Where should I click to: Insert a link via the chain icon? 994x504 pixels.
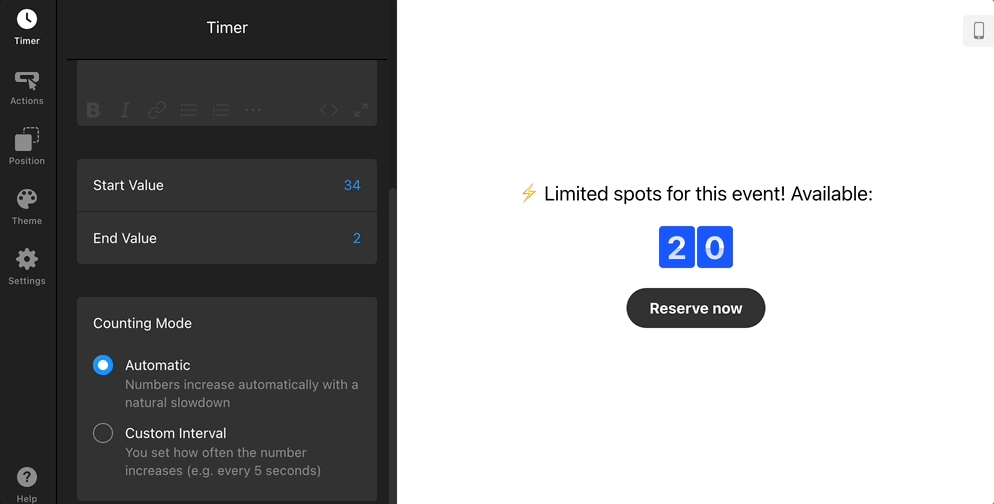coord(157,110)
